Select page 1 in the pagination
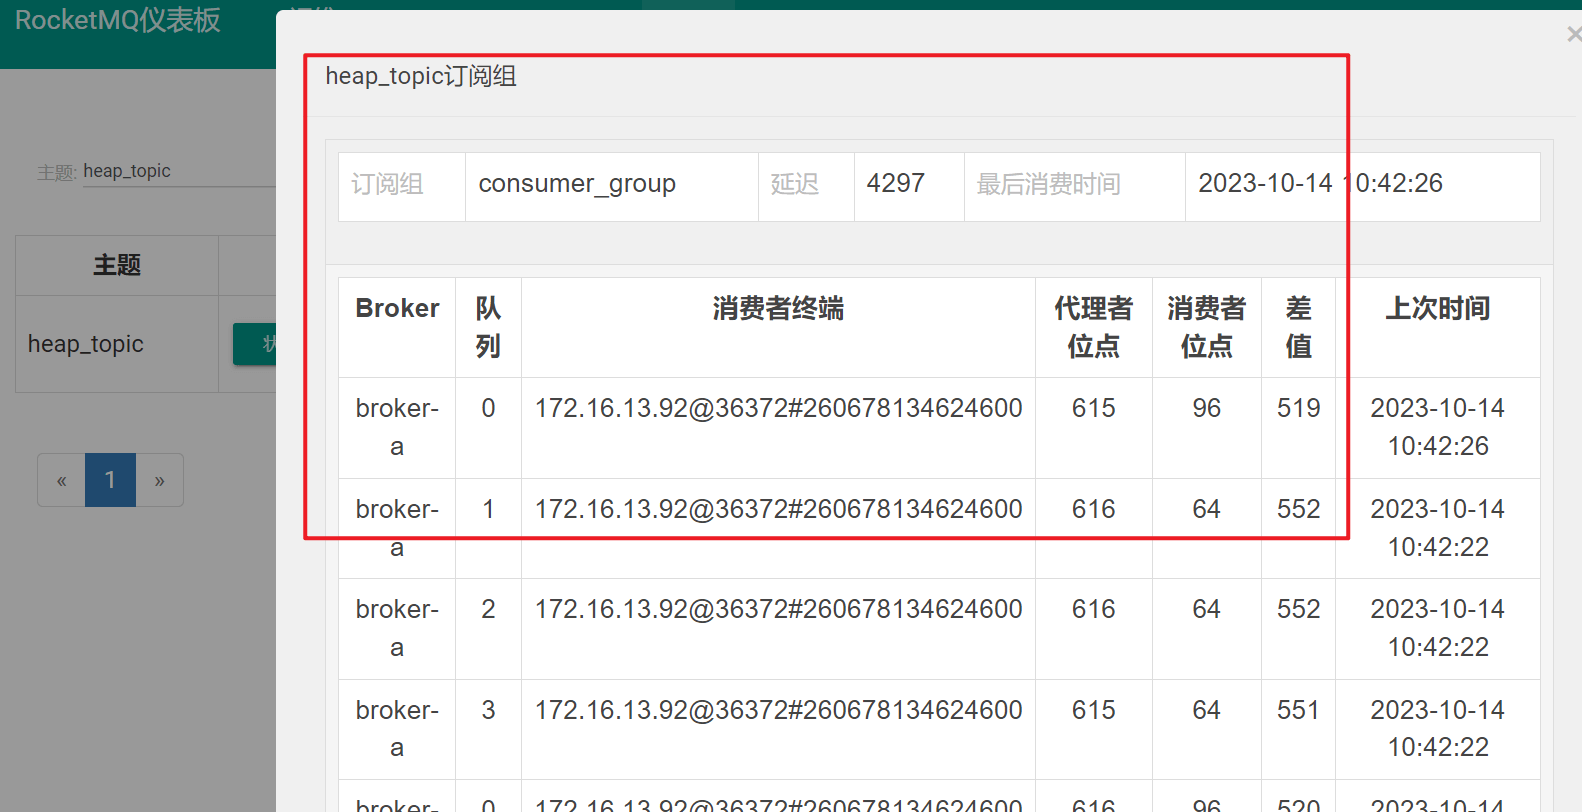This screenshot has height=812, width=1582. [110, 481]
